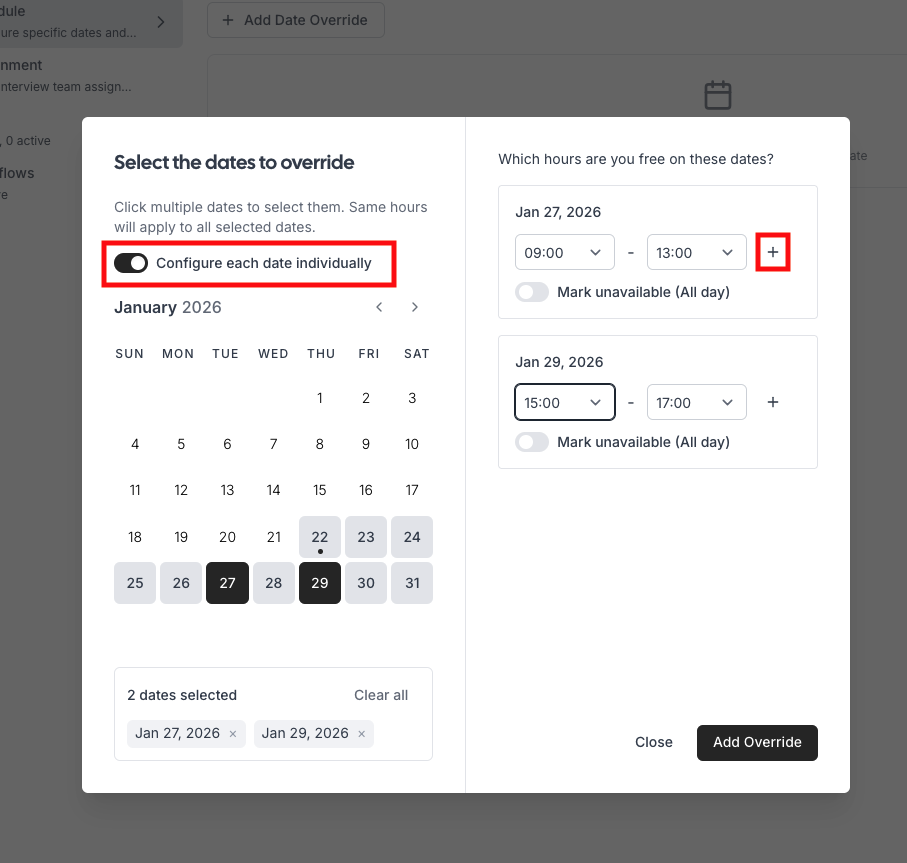
Task: Open the 09:00 start time dropdown
Action: [565, 253]
